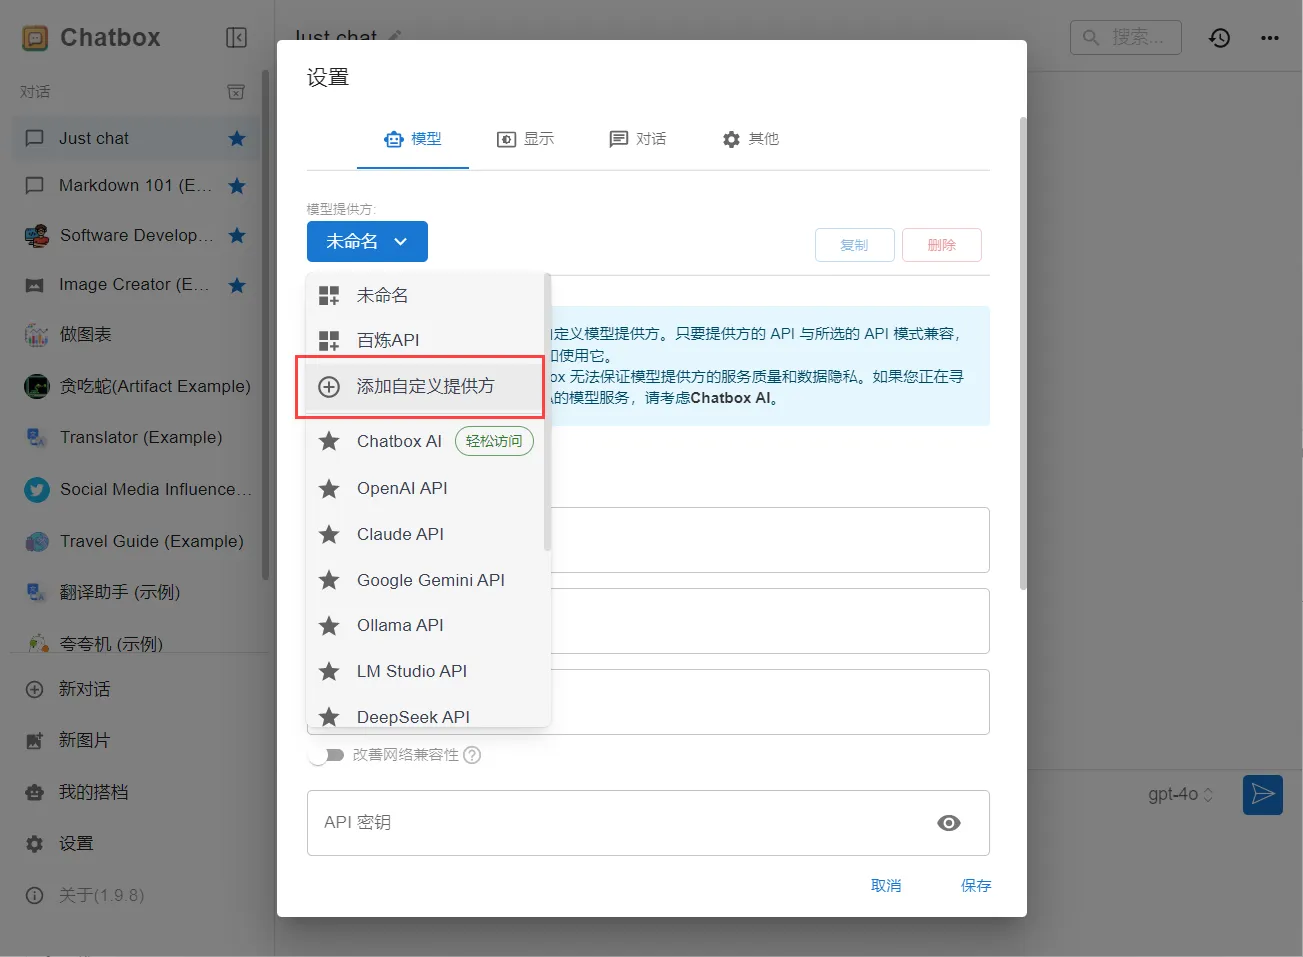Open the 贪吃蛇(Artifact Example) conversation

coord(136,386)
